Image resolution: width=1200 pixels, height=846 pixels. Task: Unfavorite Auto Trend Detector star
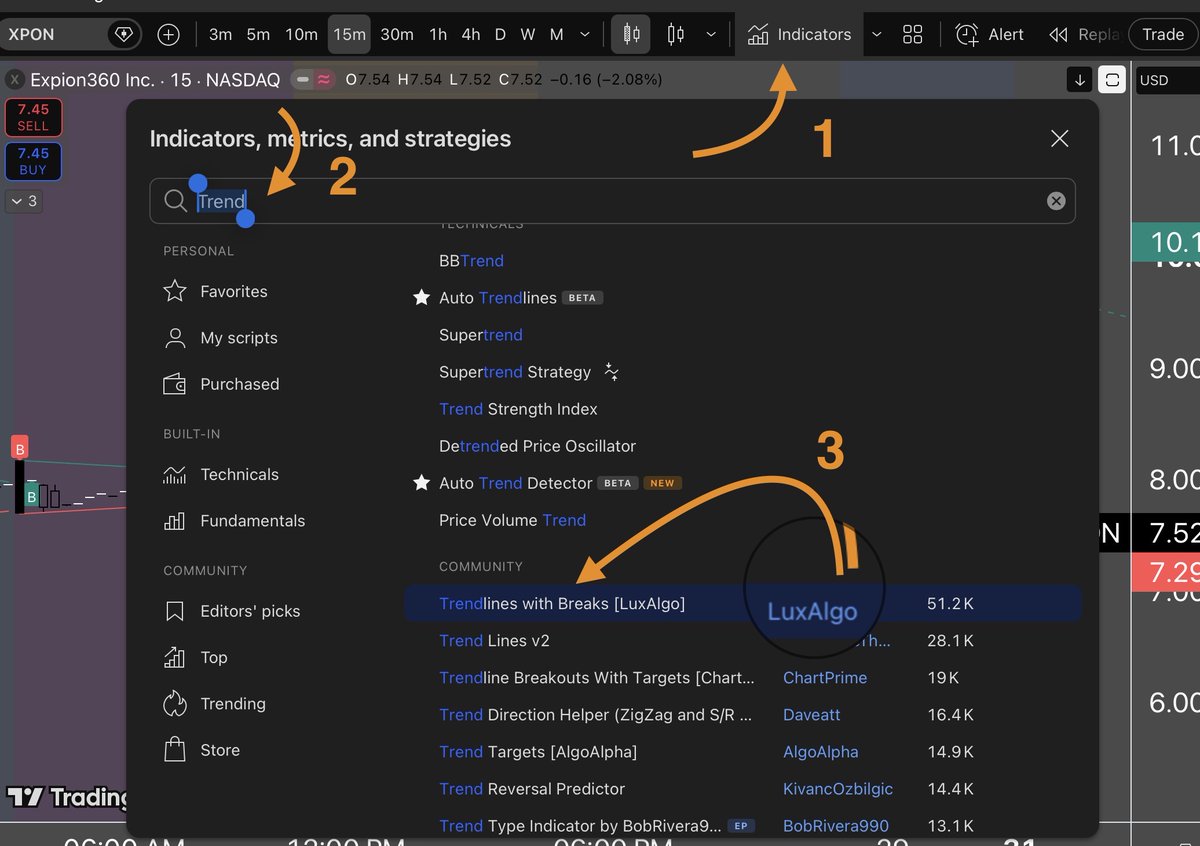pyautogui.click(x=422, y=483)
